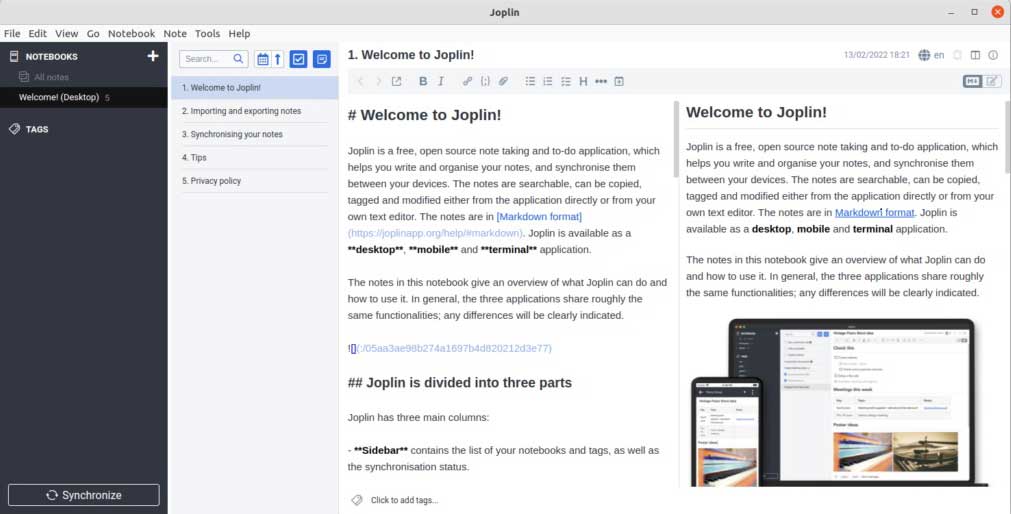This screenshot has width=1011, height=514.
Task: Toggle editor layout view icon
Action: point(973,55)
